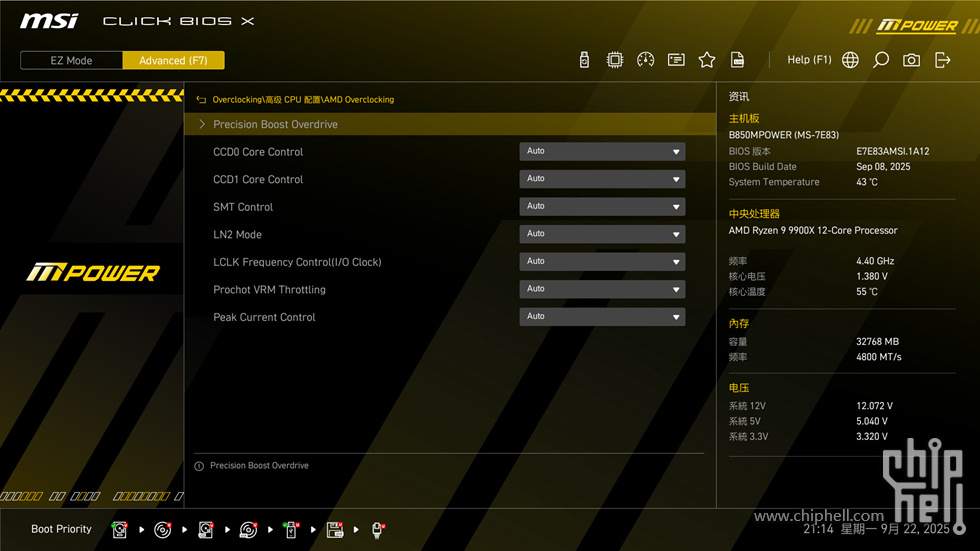
Task: Select the network boot device icon
Action: [x=378, y=530]
